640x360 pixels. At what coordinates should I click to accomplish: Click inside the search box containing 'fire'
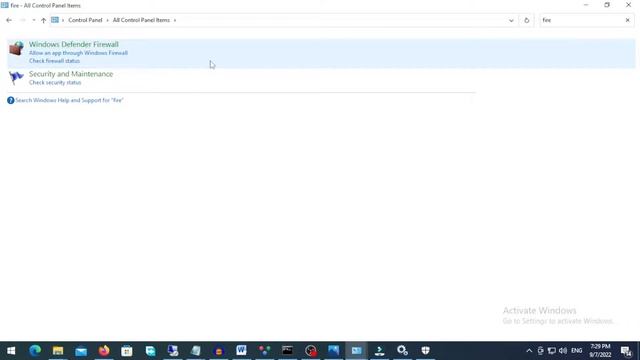click(582, 20)
